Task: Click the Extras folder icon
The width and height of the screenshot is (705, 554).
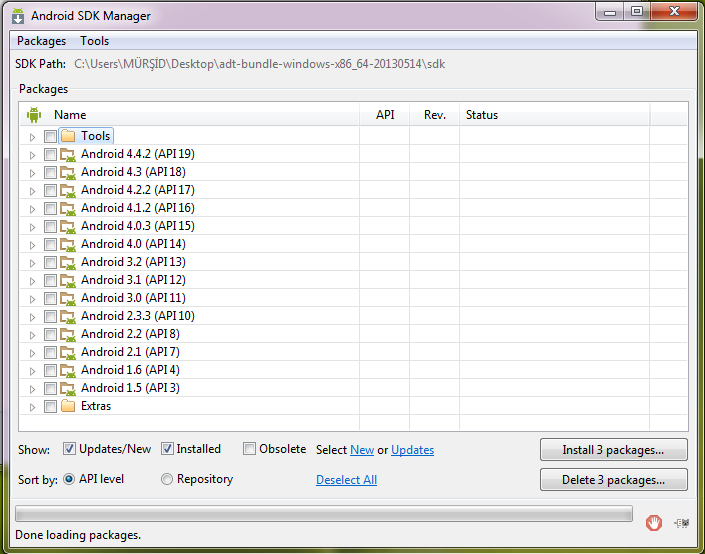Action: 68,406
